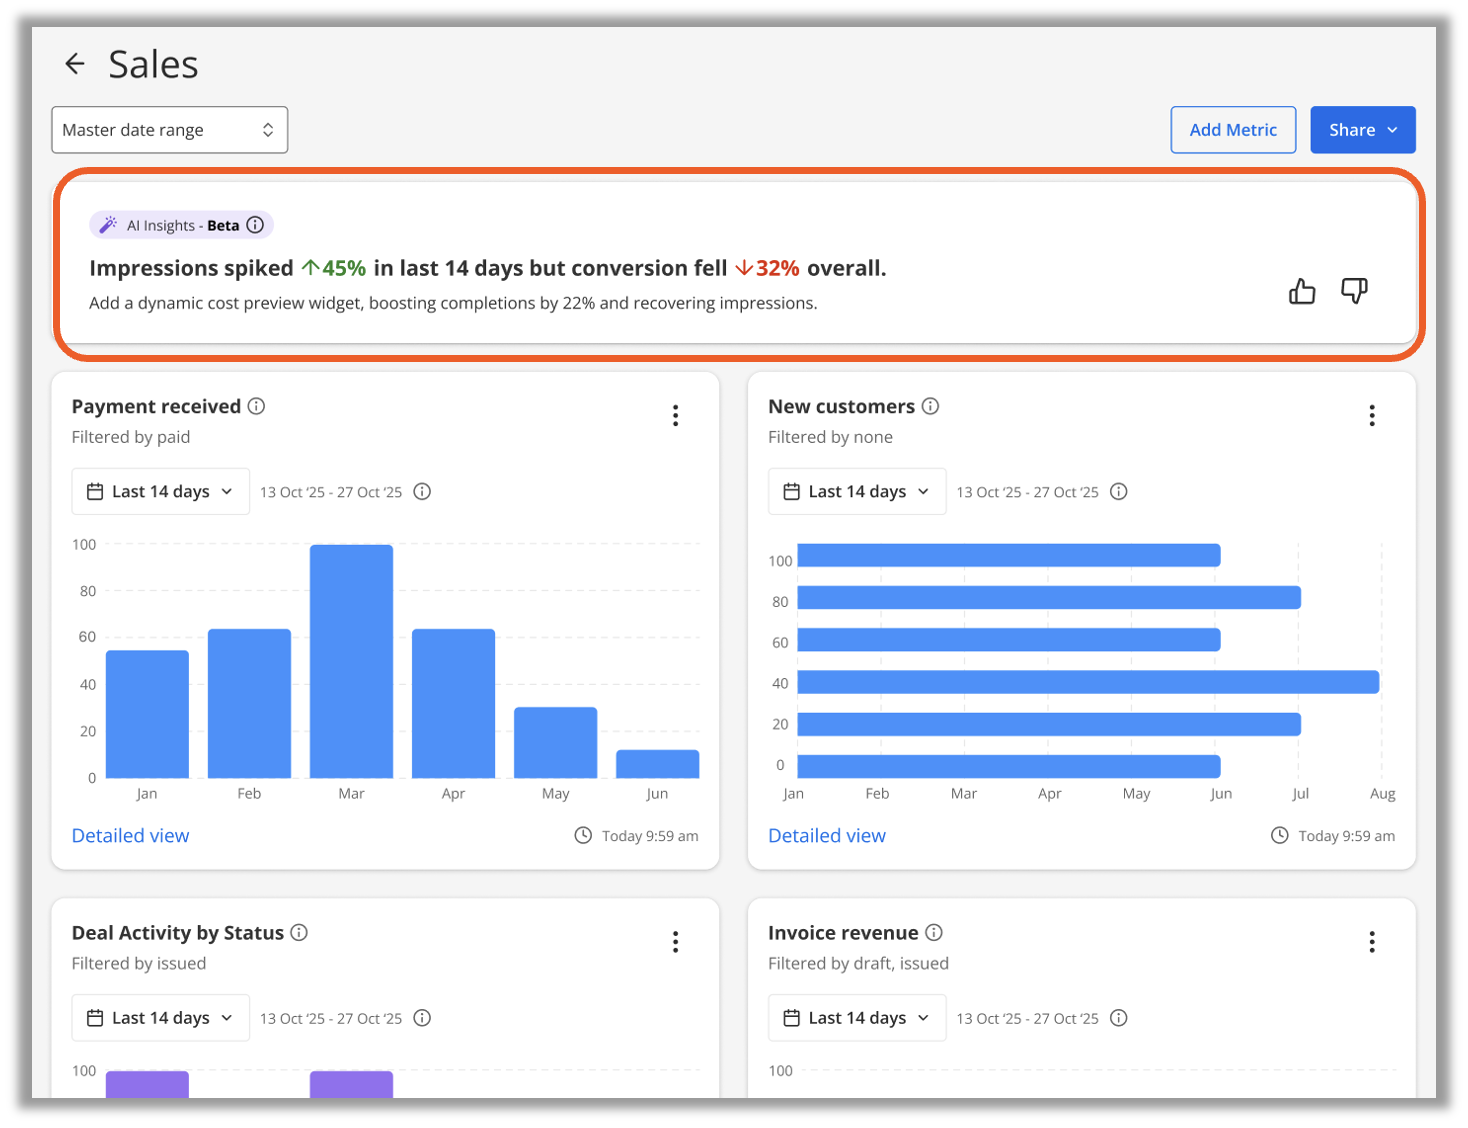Expand the Share button dropdown
1468x1128 pixels.
tap(1362, 130)
